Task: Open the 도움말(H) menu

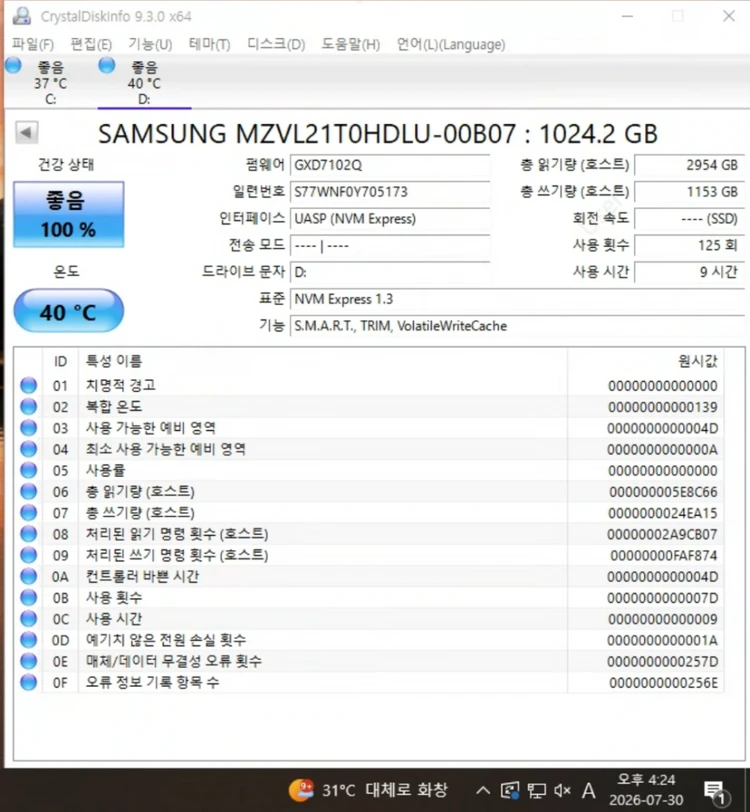Action: point(351,45)
